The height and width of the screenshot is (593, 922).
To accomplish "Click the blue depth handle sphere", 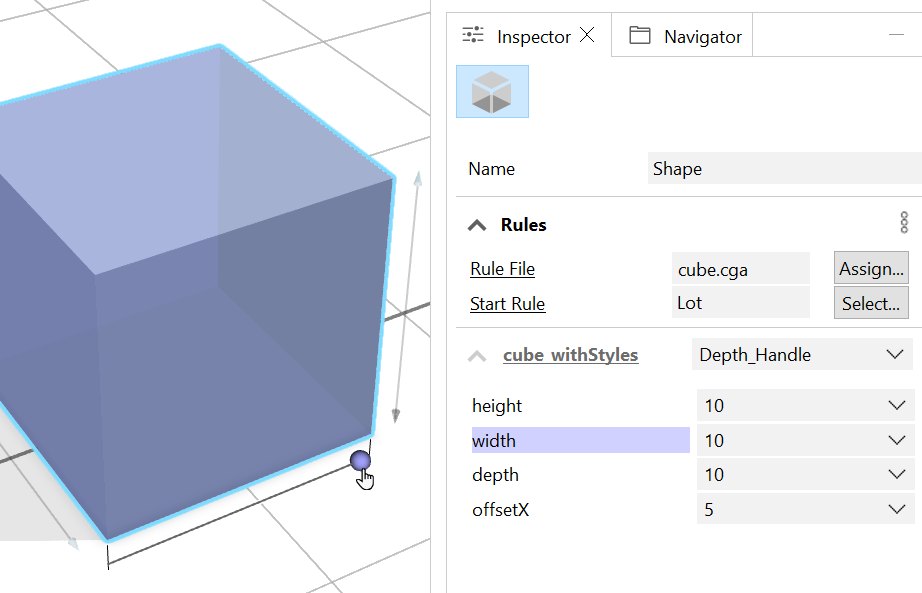I will coord(361,460).
